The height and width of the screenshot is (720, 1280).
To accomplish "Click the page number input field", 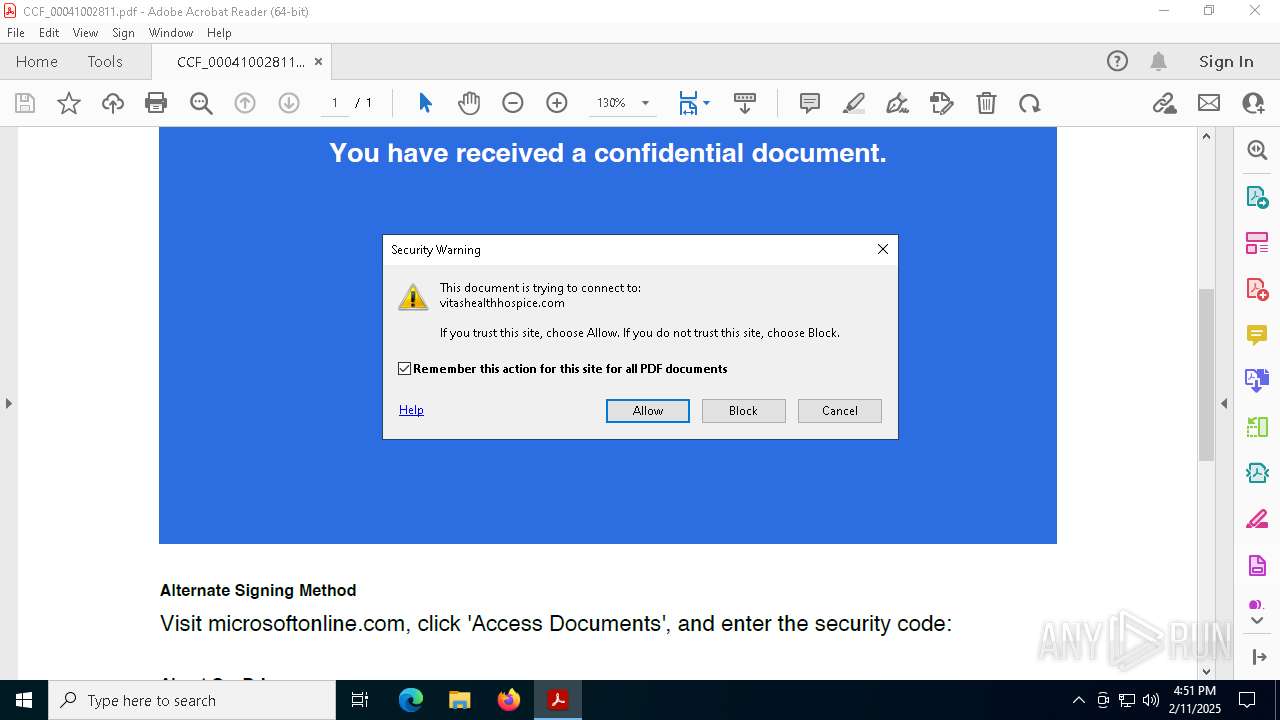I will pyautogui.click(x=335, y=103).
